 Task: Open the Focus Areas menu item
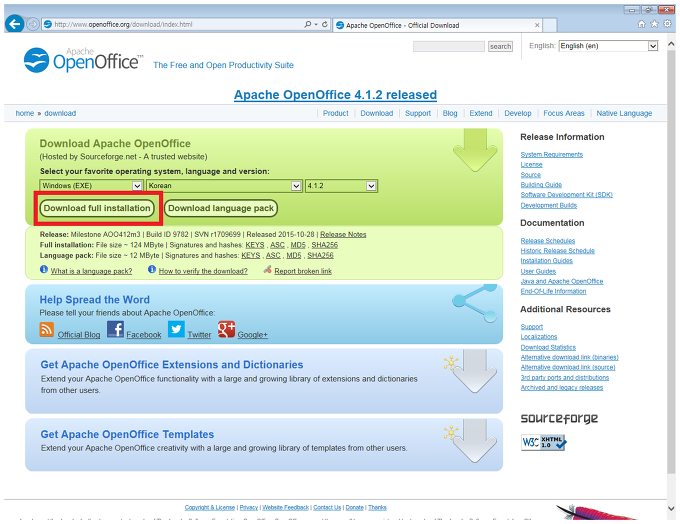click(564, 113)
